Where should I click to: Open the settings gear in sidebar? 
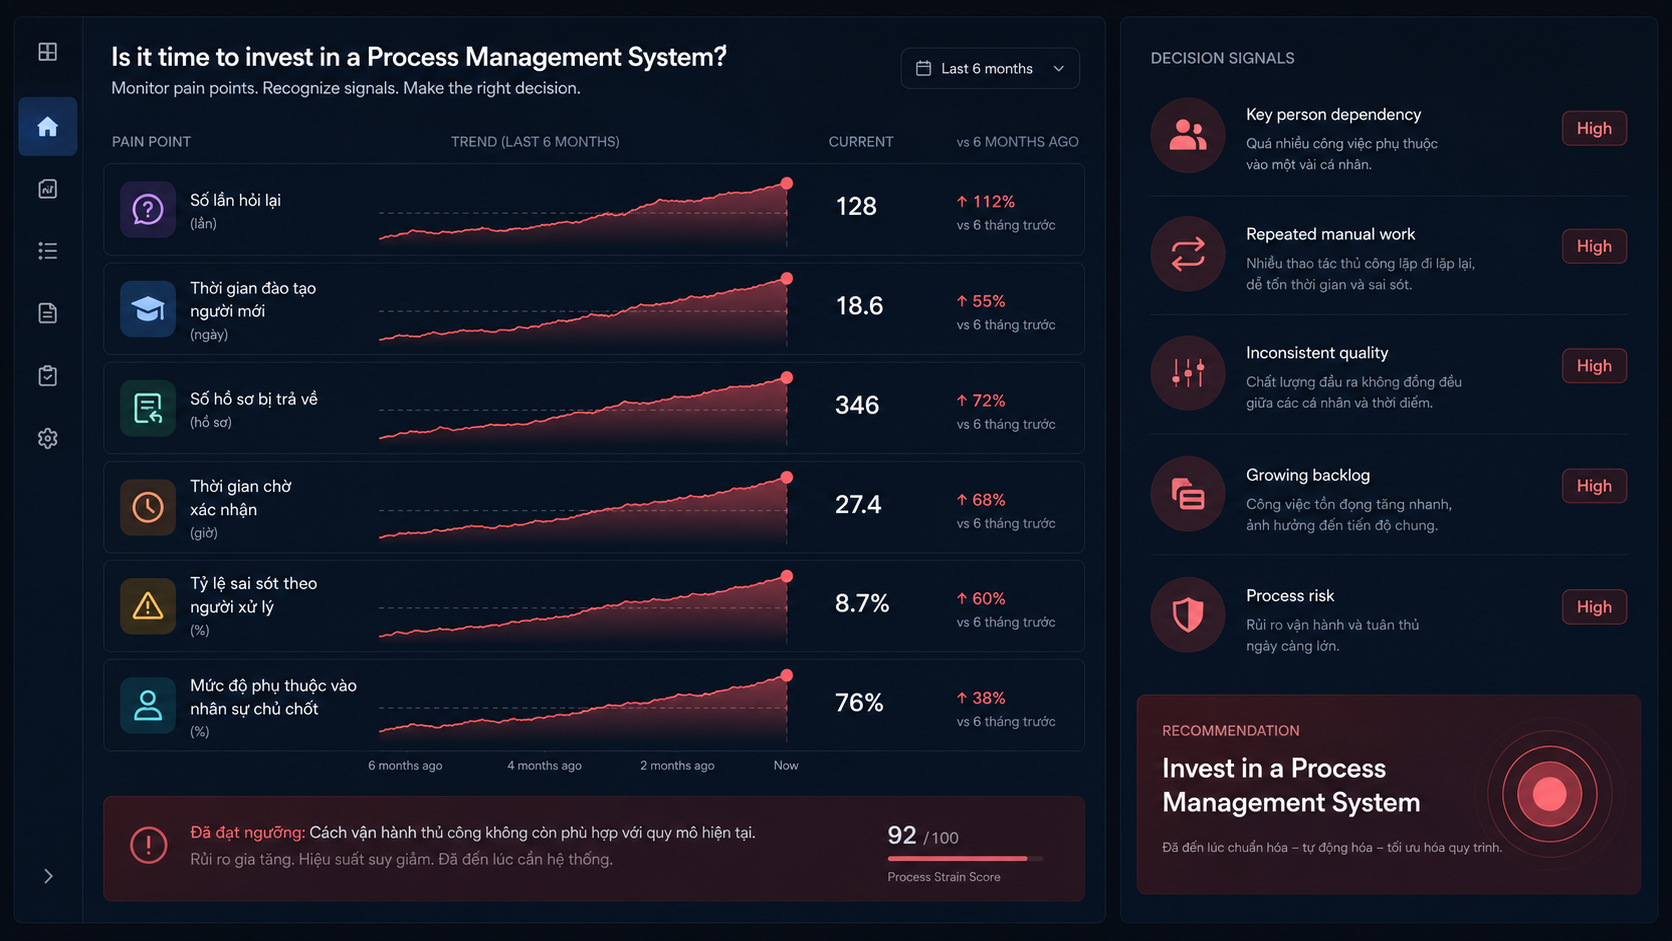[x=47, y=438]
